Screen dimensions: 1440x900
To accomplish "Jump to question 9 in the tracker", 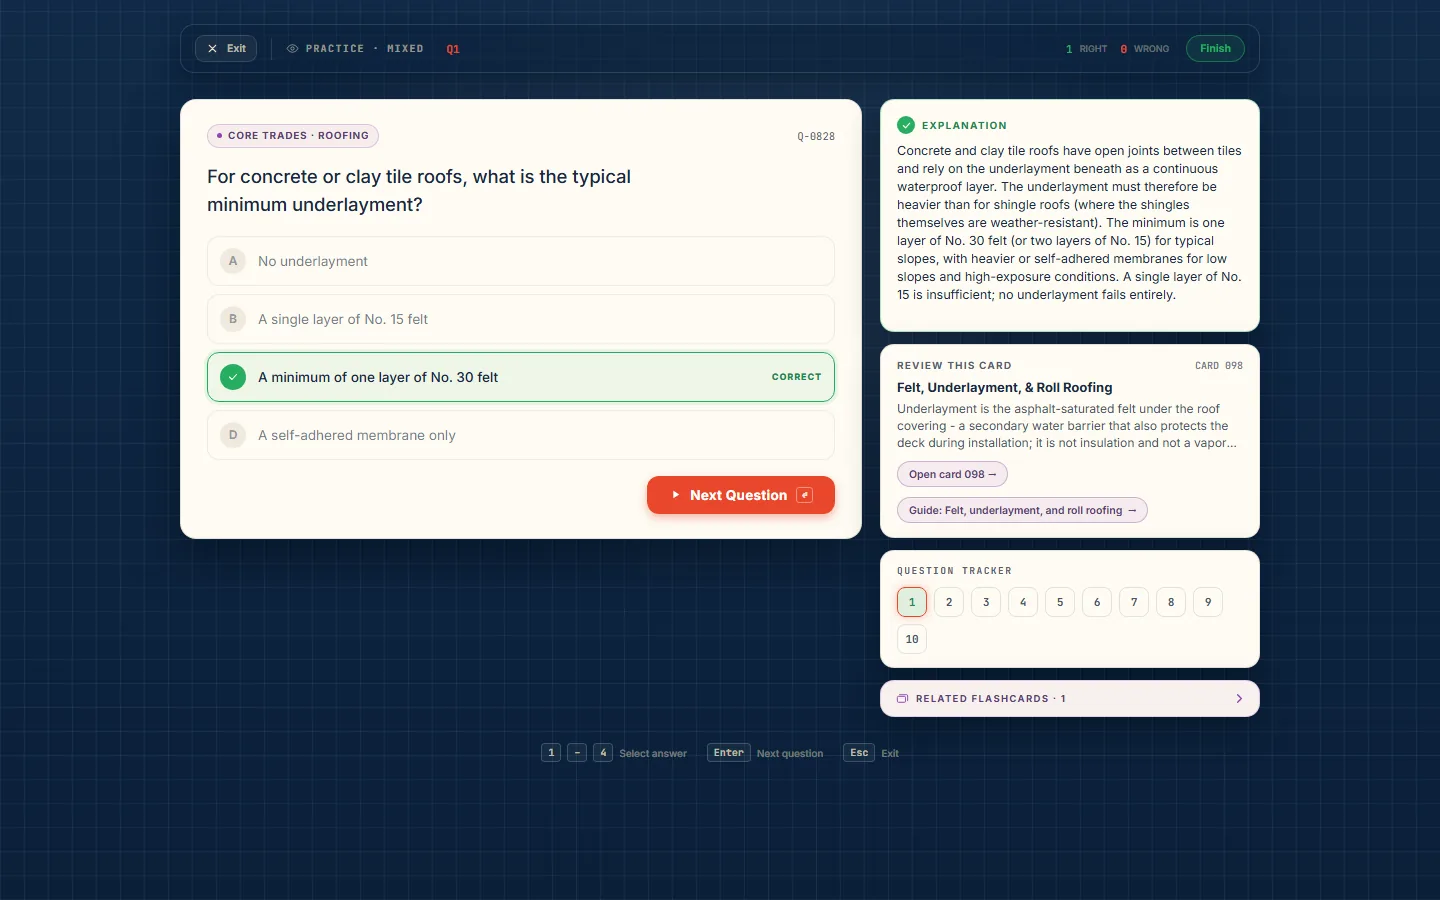I will coord(1208,602).
